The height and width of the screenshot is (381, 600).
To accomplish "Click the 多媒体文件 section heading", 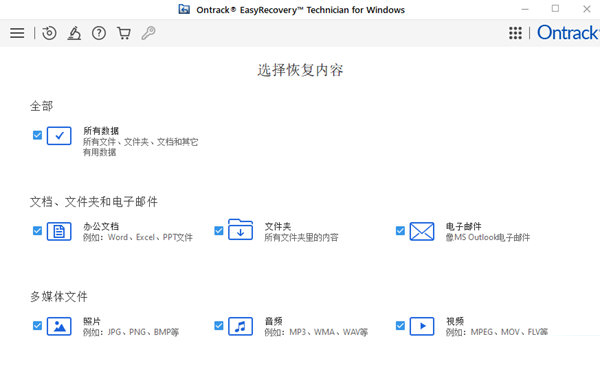I will 59,296.
